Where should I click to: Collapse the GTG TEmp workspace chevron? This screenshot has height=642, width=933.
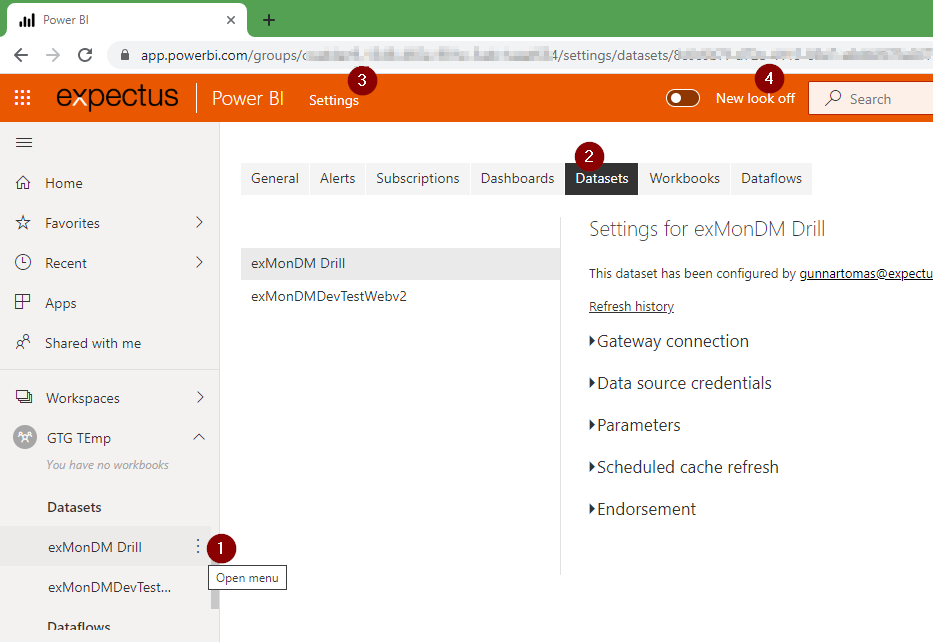click(199, 437)
